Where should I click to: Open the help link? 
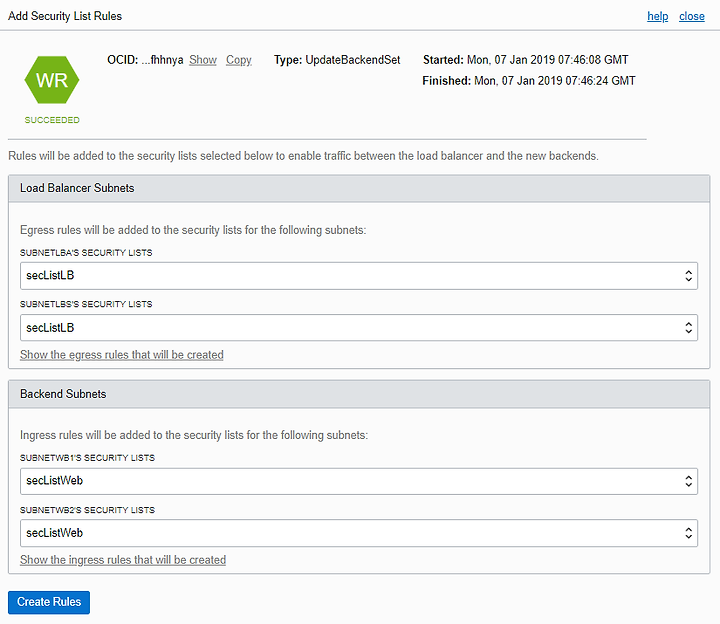click(x=658, y=16)
